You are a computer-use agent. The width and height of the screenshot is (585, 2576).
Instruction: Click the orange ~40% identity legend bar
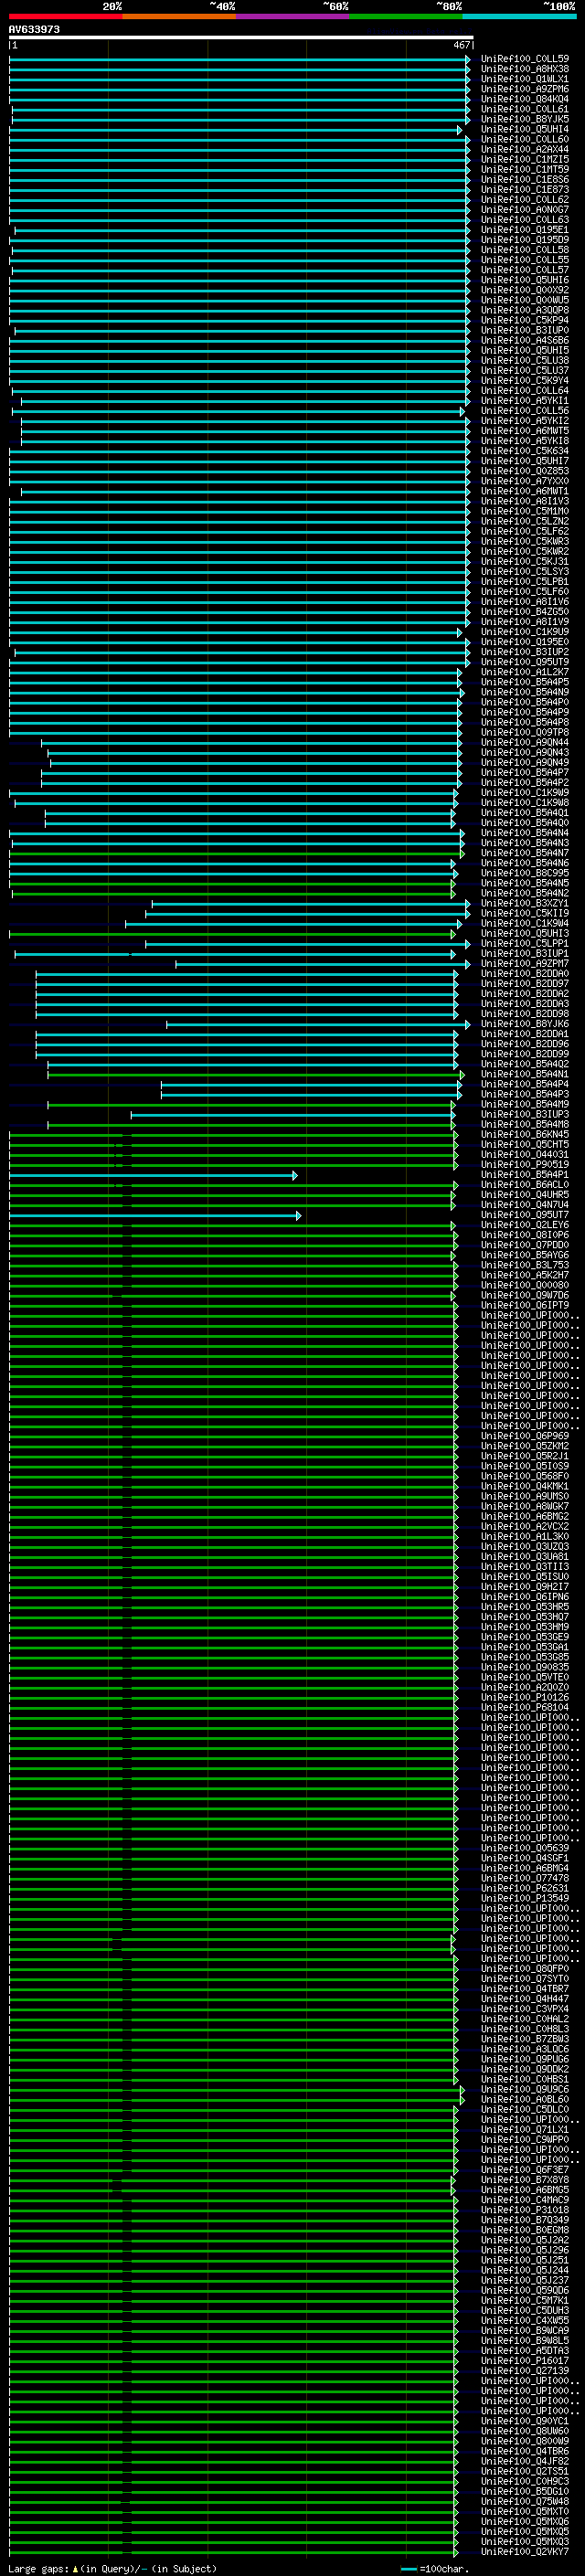[179, 16]
